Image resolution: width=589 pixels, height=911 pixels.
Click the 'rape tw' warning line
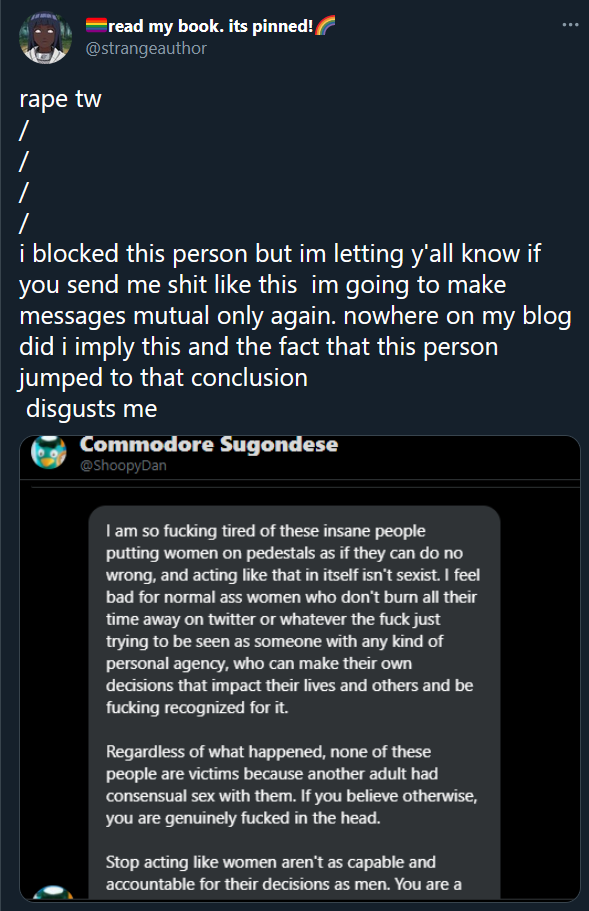pos(60,99)
